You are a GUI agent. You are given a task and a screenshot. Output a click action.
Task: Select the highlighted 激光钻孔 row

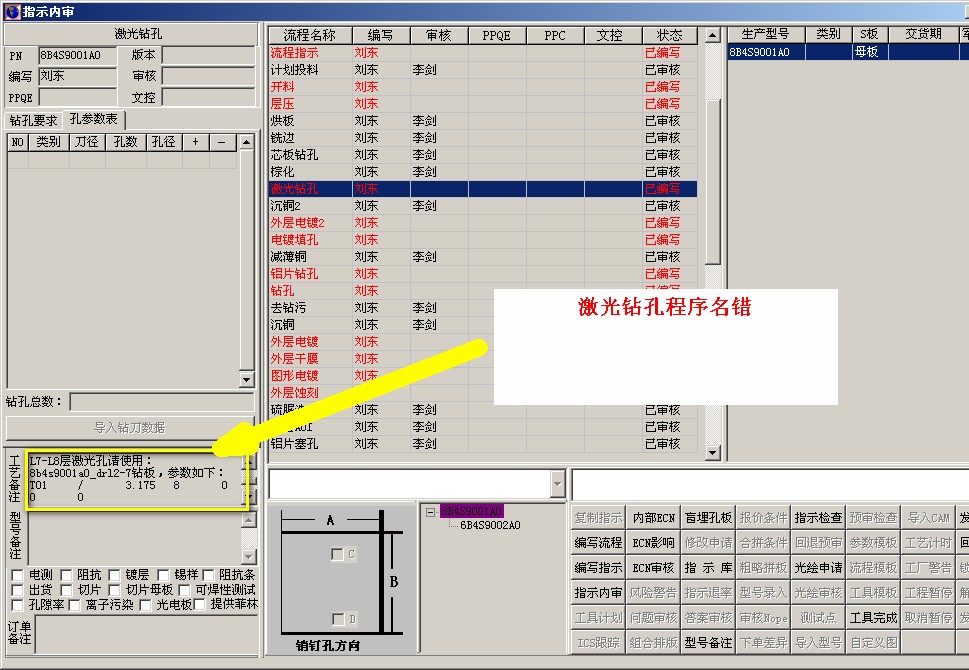tap(483, 189)
